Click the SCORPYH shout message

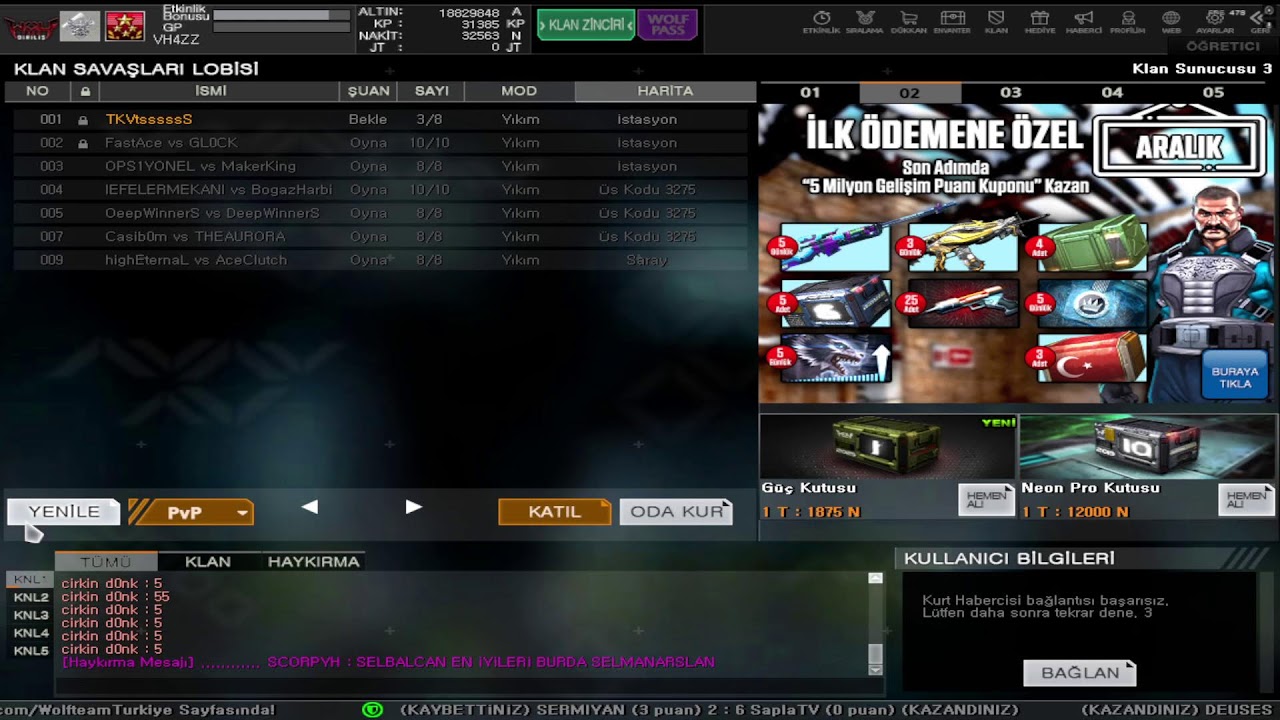(x=388, y=662)
